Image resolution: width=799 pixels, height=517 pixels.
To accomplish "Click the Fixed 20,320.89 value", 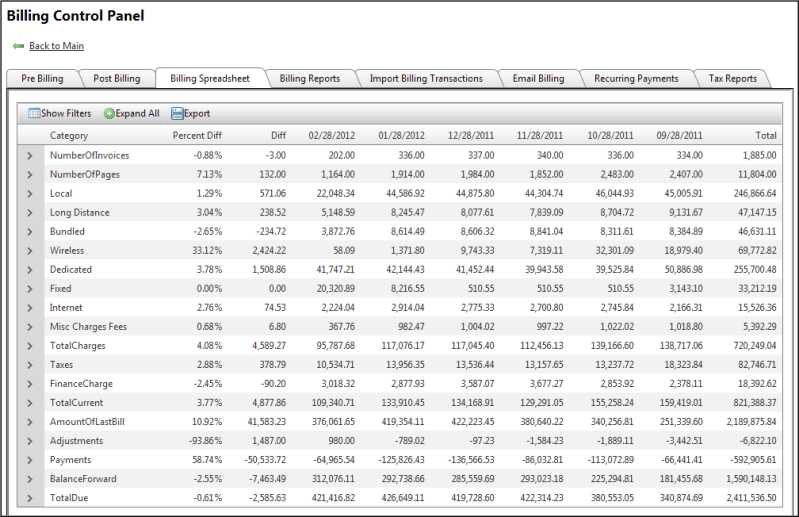I will pyautogui.click(x=335, y=289).
